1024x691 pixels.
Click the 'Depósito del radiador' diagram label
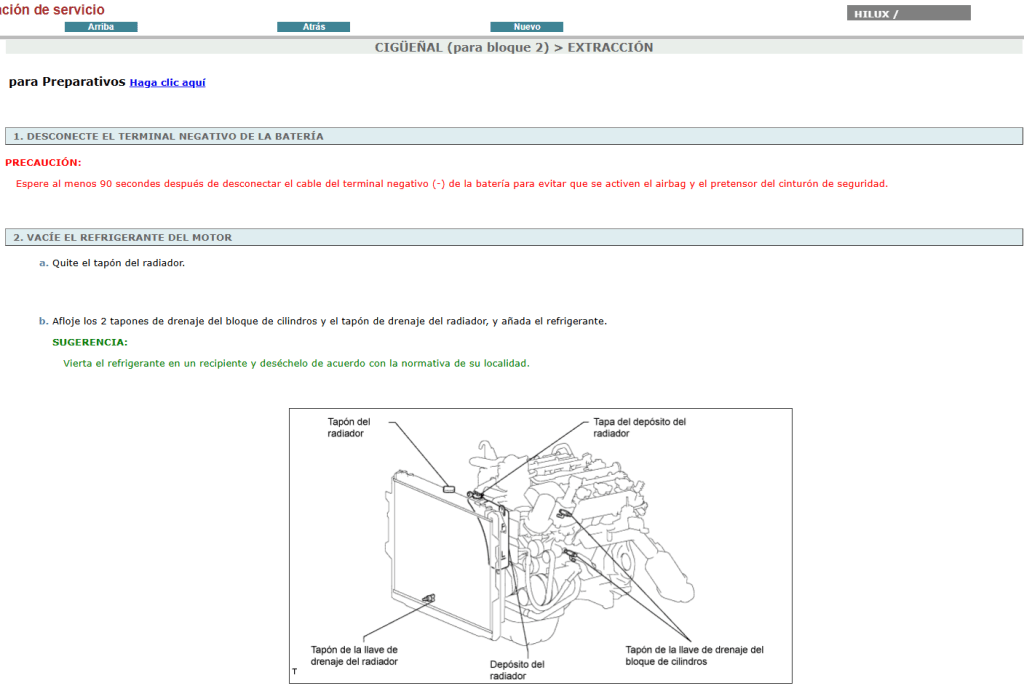517,670
